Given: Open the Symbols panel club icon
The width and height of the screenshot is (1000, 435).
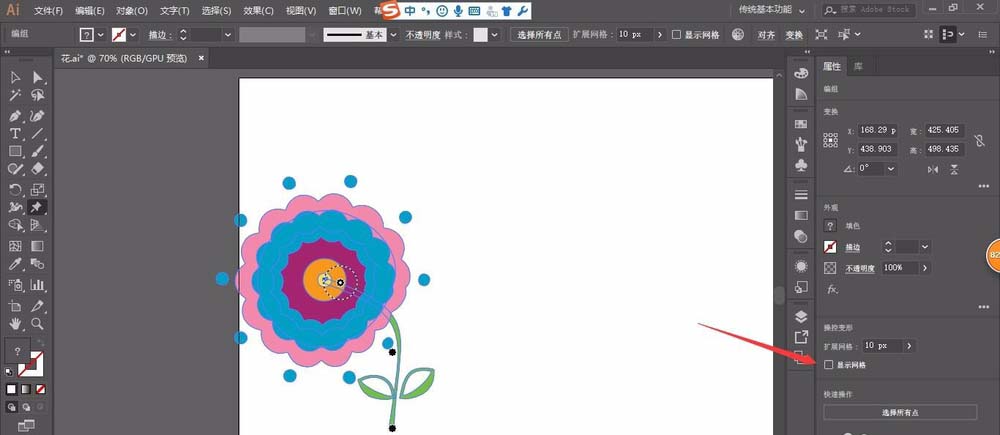Looking at the screenshot, I should 801,165.
